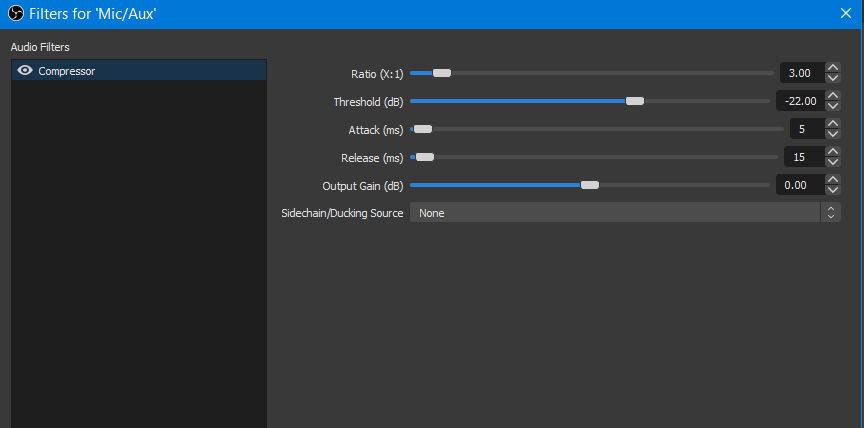
Task: Increase Attack with up arrow
Action: [x=833, y=124]
